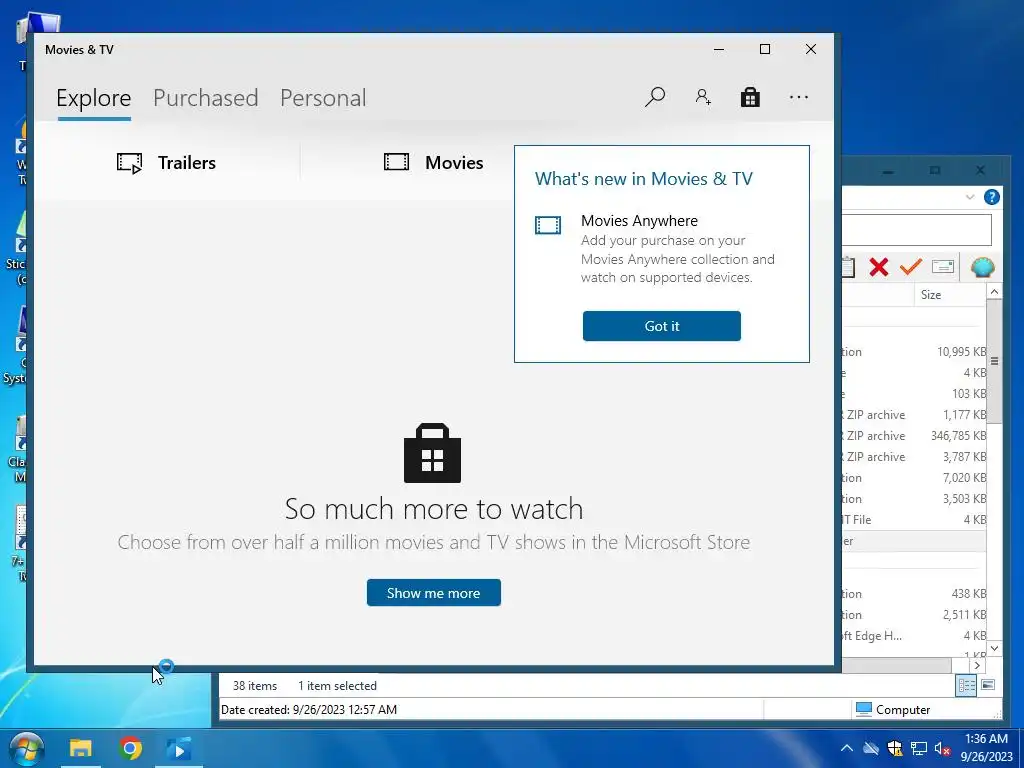Click the large store bag icon above 'So much more to watch'
This screenshot has height=768, width=1024.
[432, 453]
